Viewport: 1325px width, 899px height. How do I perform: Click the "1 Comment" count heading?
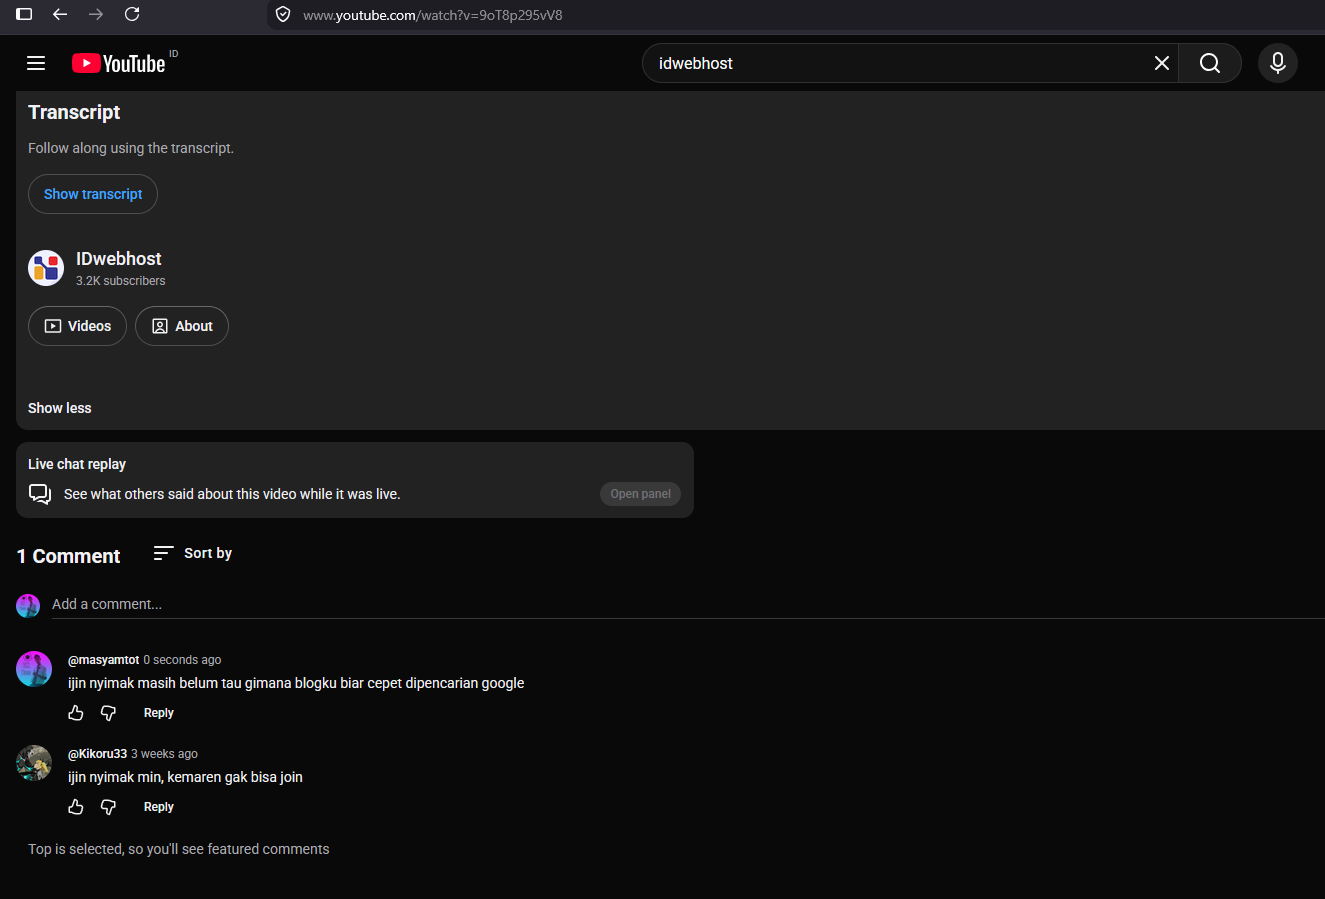68,556
